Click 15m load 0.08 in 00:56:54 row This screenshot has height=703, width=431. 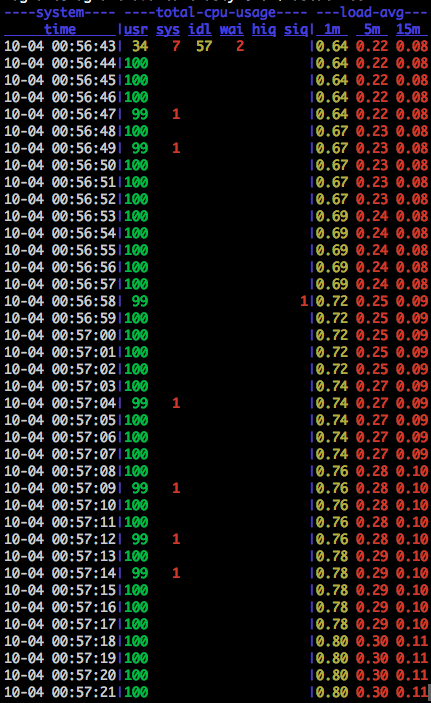click(x=412, y=233)
